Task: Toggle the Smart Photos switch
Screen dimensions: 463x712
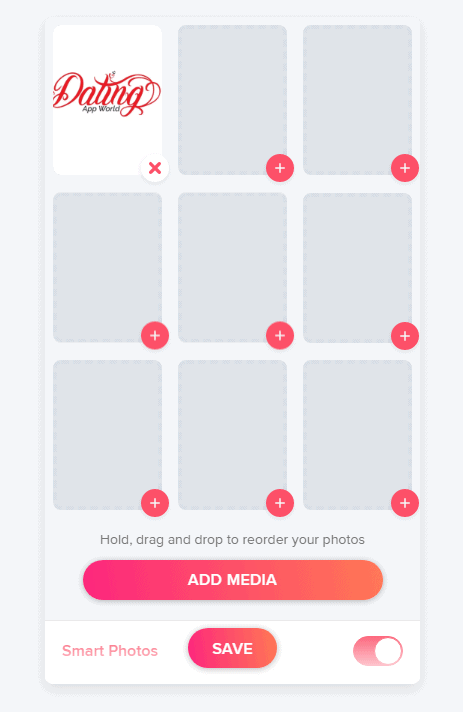Action: (x=378, y=651)
